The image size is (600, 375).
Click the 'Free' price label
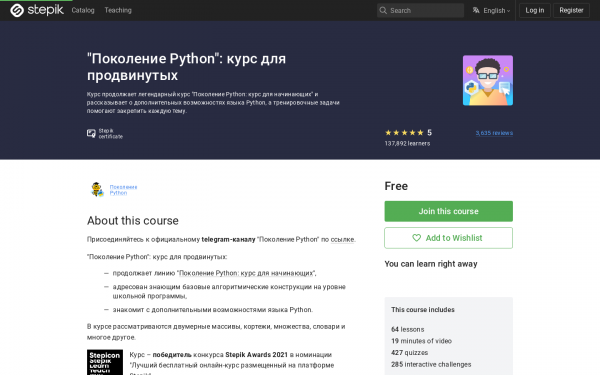coord(396,186)
